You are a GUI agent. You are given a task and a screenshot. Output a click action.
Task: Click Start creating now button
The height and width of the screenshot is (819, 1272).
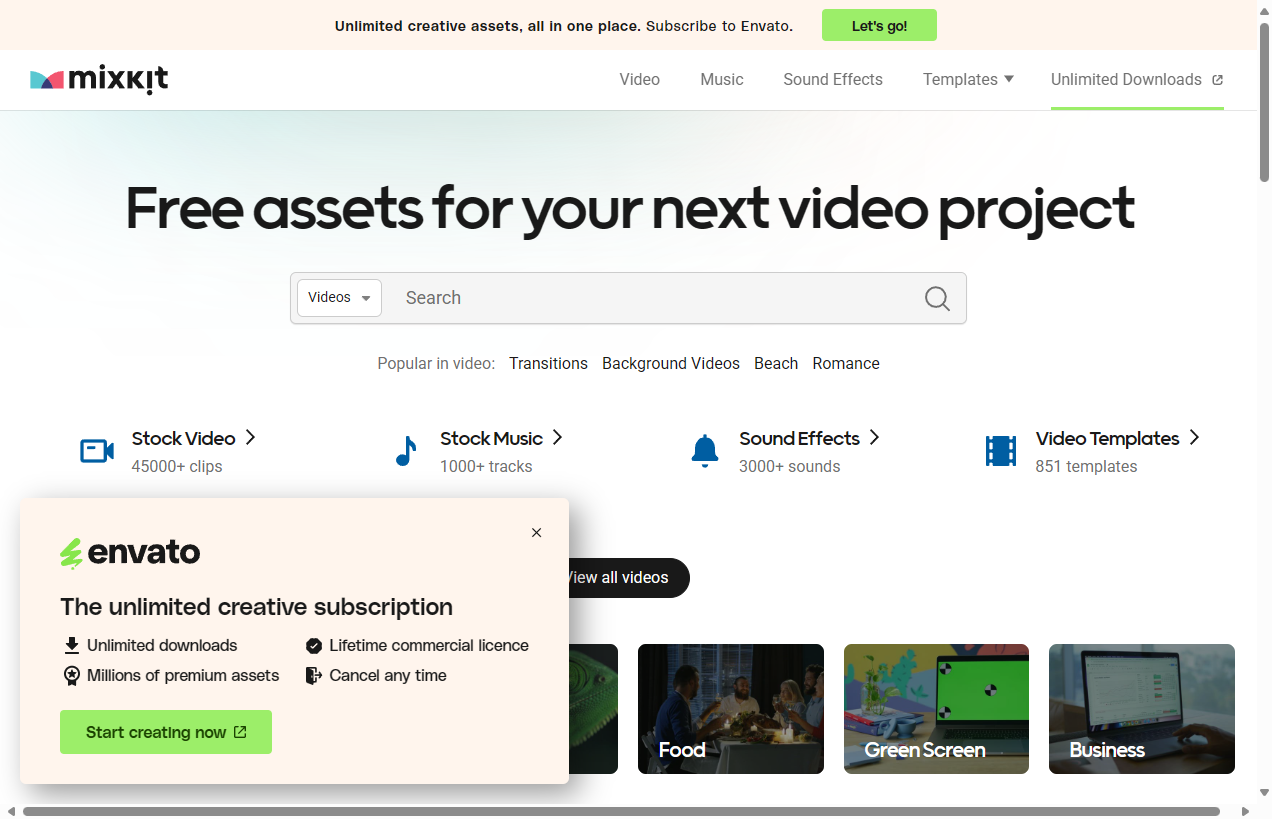click(x=166, y=732)
